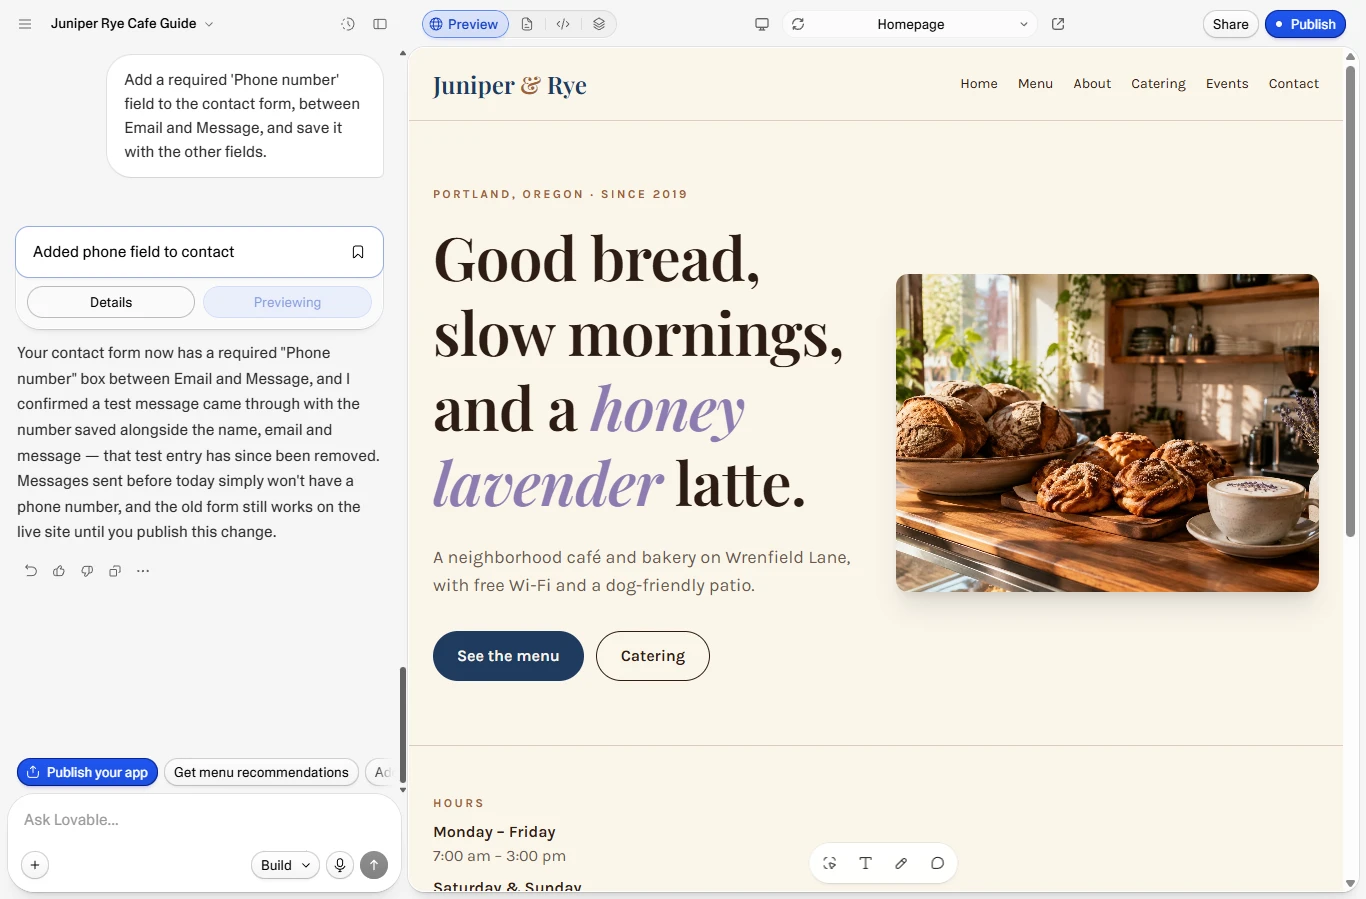Viewport: 1366px width, 899px height.
Task: Select the pencil edit tool in the floating toolbar
Action: pyautogui.click(x=901, y=863)
